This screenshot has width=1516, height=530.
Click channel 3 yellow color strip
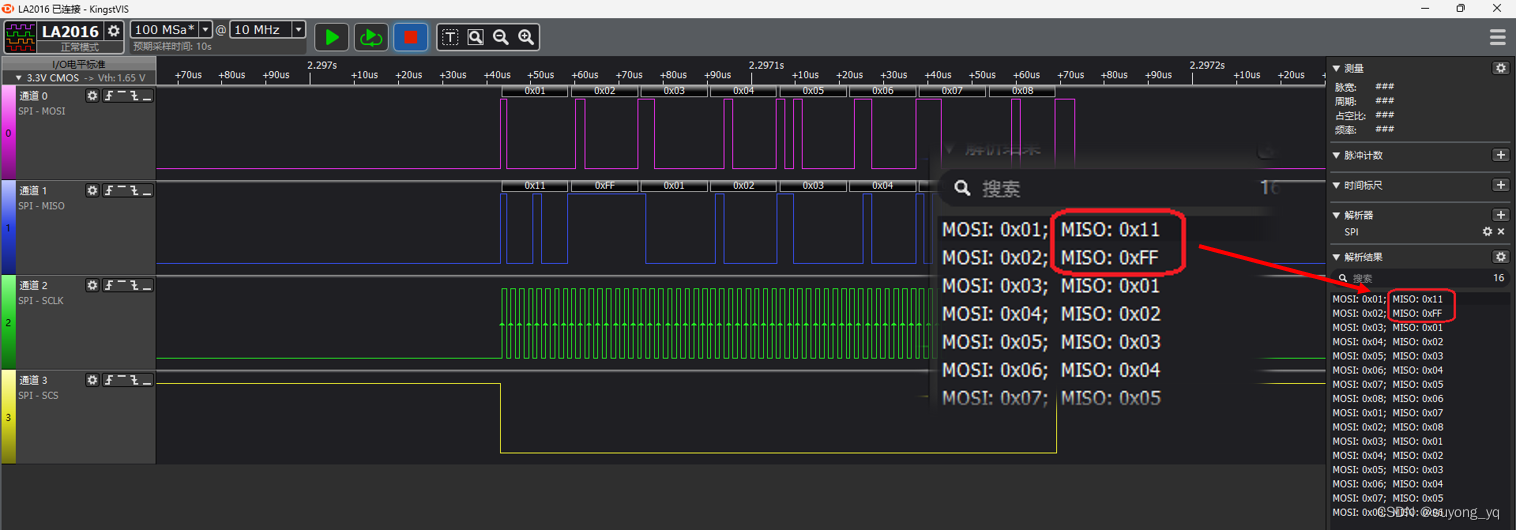pyautogui.click(x=8, y=417)
